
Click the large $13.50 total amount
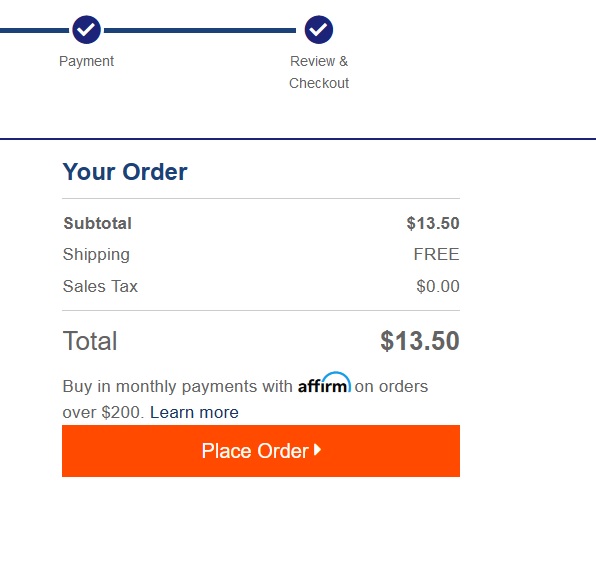coord(420,341)
